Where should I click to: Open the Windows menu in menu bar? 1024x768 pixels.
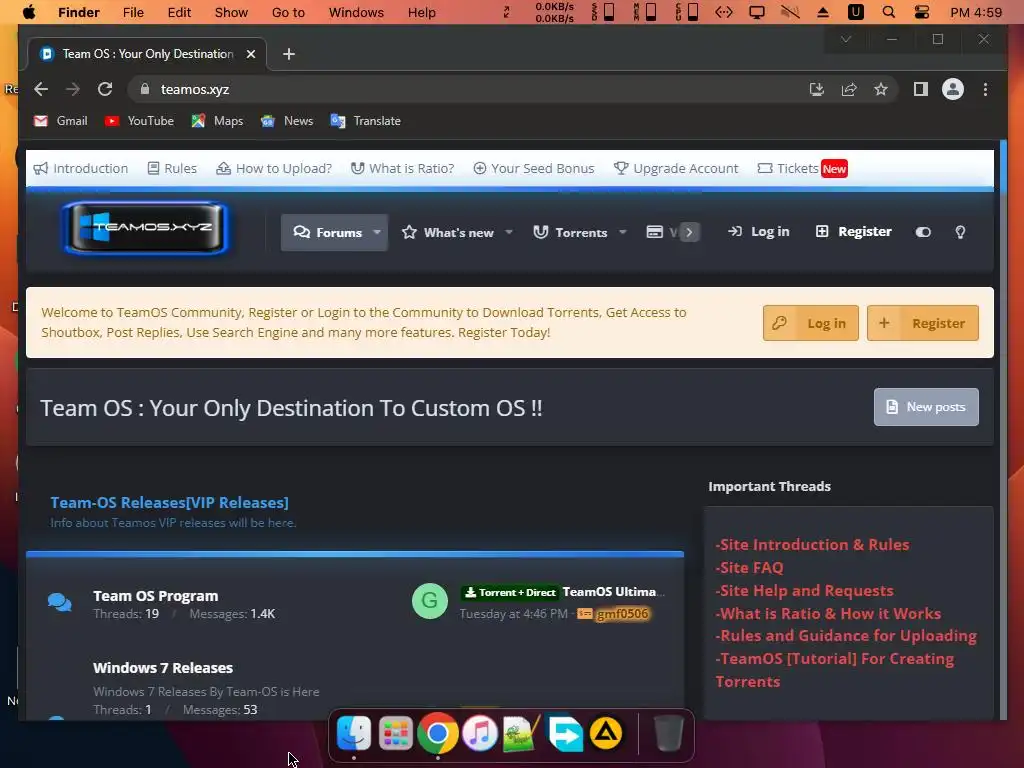356,12
